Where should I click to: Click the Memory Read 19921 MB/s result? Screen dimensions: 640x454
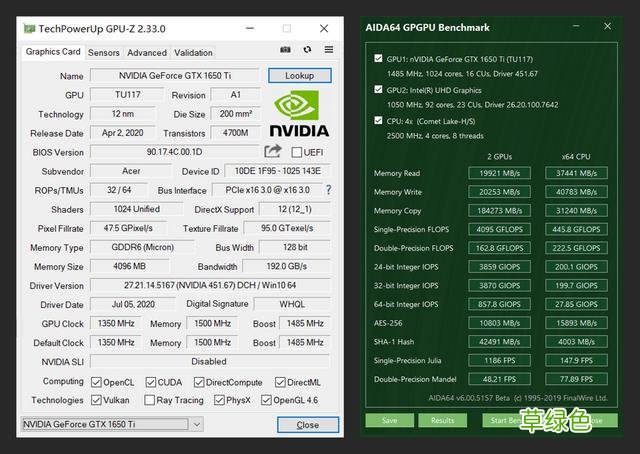500,173
